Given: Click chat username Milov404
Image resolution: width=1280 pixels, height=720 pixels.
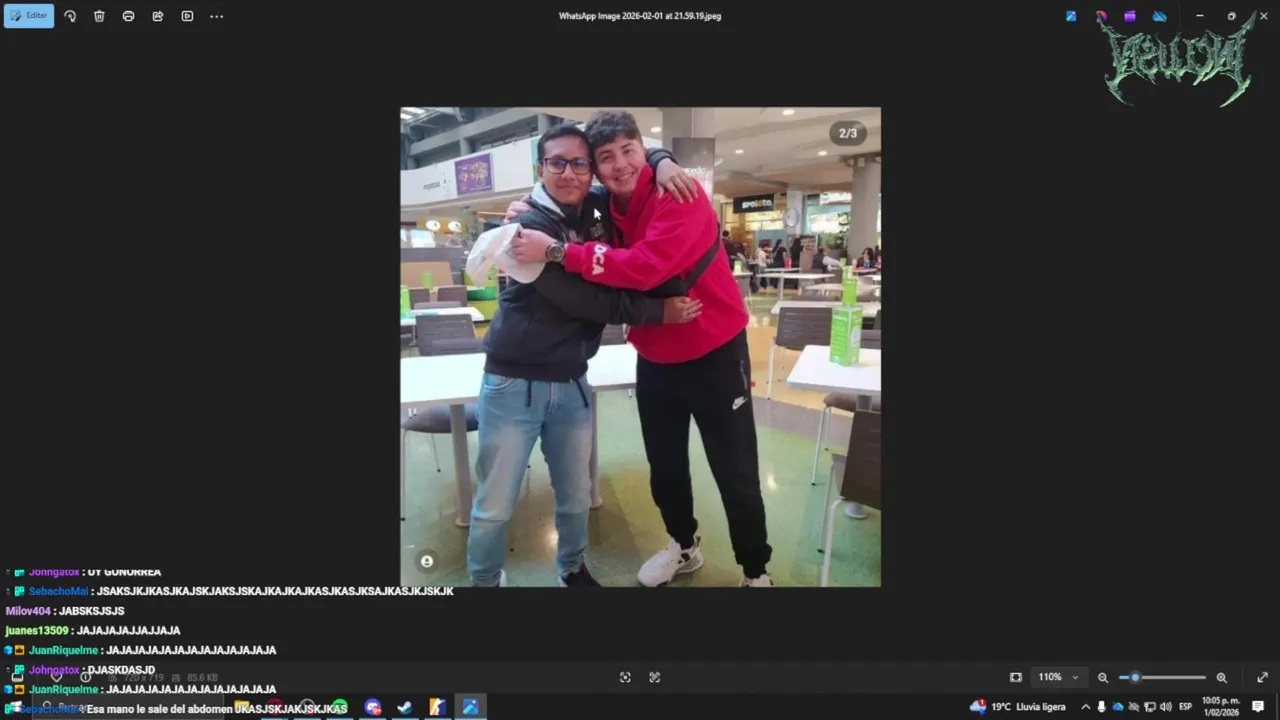Looking at the screenshot, I should (28, 611).
